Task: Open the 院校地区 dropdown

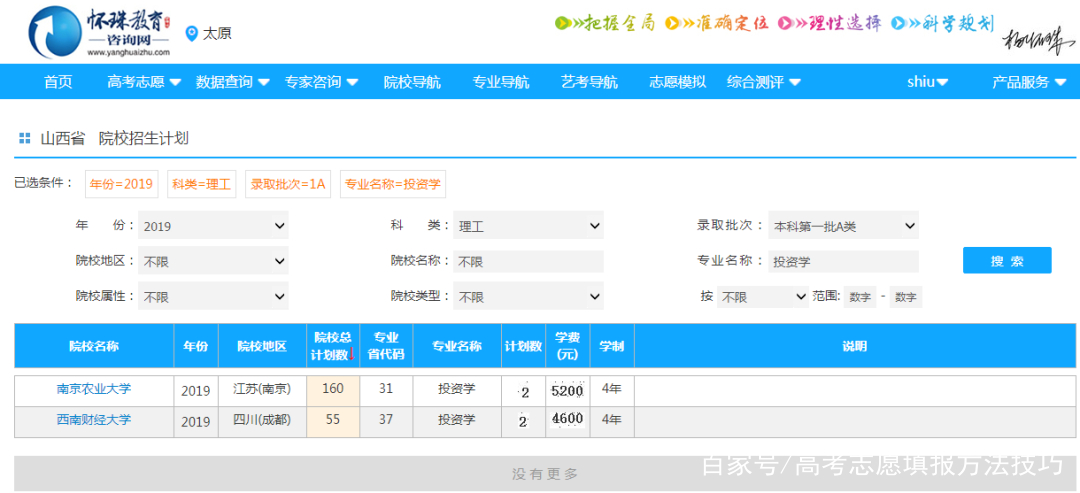Action: pos(213,261)
